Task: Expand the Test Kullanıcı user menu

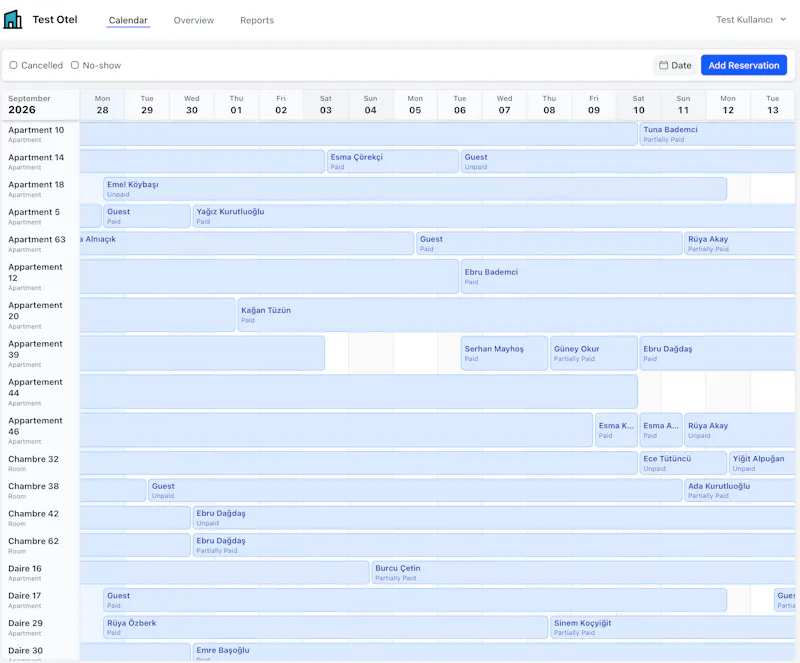Action: [751, 20]
